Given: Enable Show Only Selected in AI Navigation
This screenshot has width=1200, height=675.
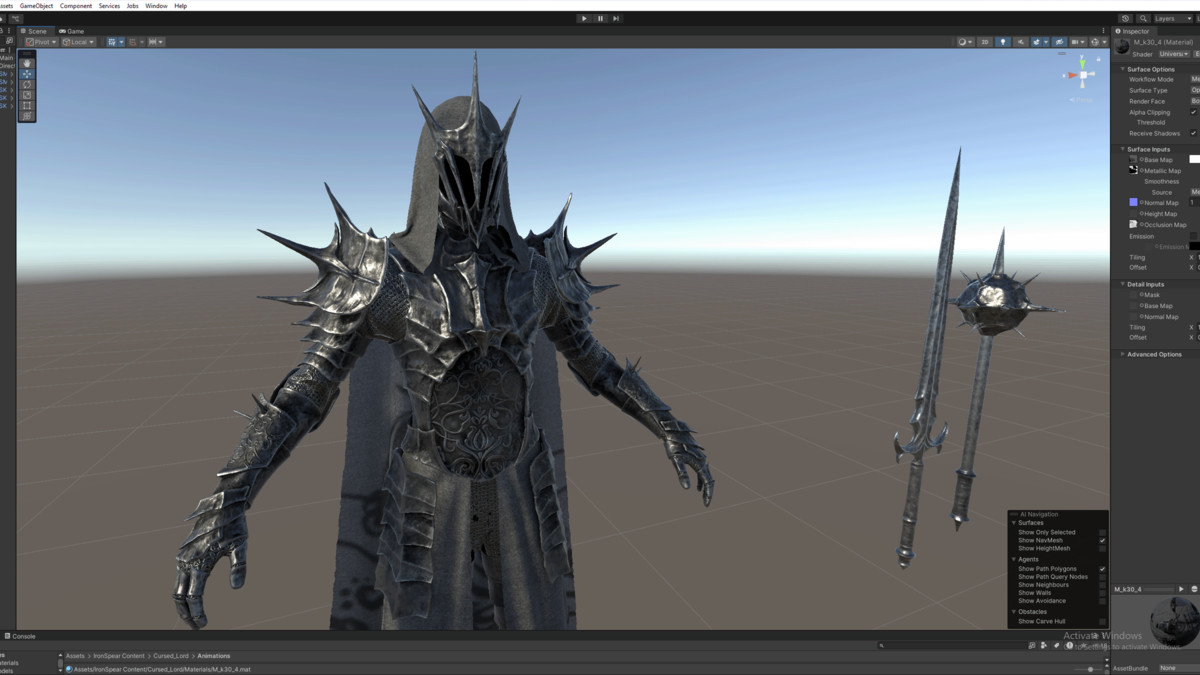Looking at the screenshot, I should (1103, 533).
